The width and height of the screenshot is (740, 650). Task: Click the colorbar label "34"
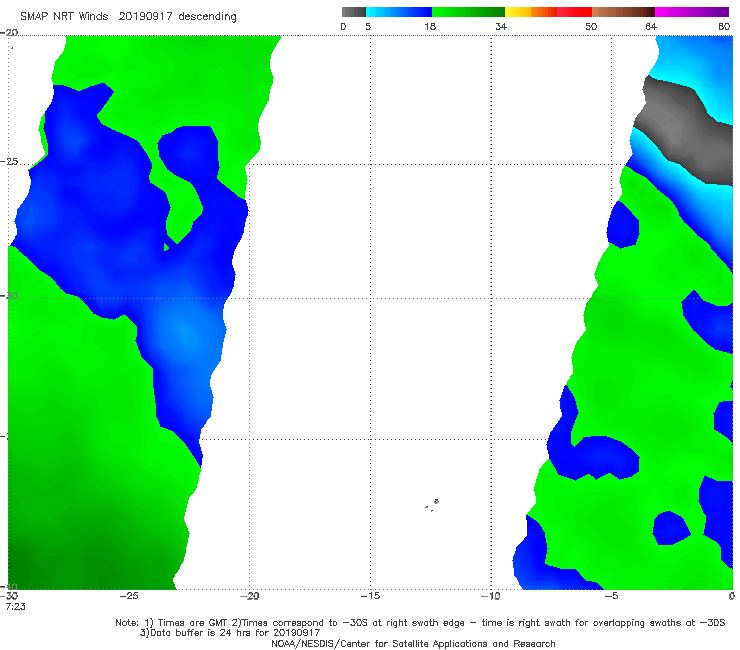coord(501,26)
